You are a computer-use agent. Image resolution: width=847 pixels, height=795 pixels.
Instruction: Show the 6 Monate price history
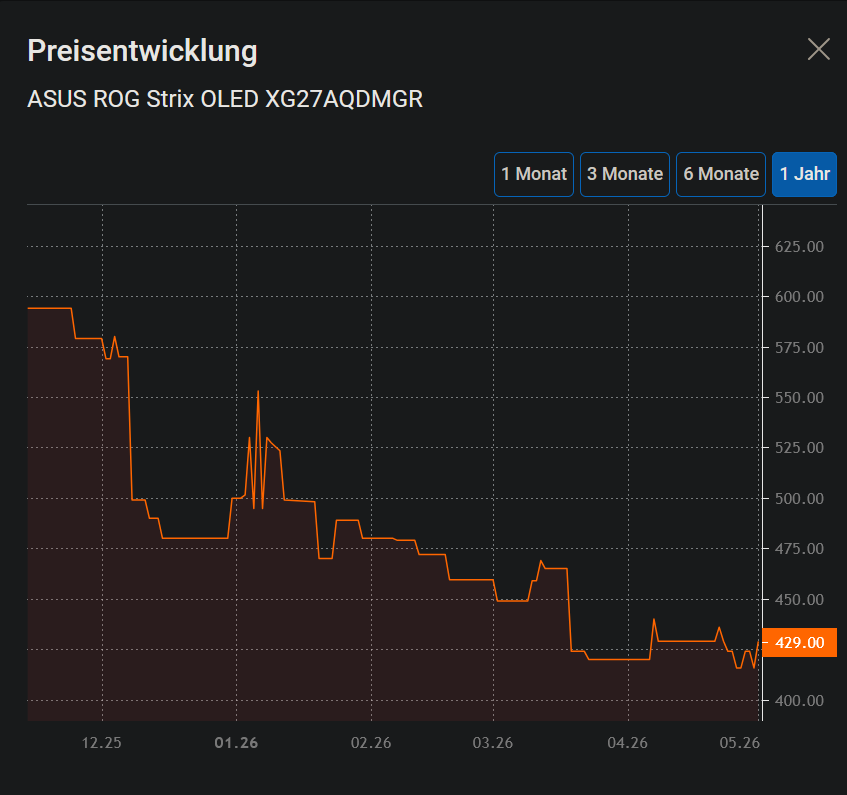coord(721,174)
